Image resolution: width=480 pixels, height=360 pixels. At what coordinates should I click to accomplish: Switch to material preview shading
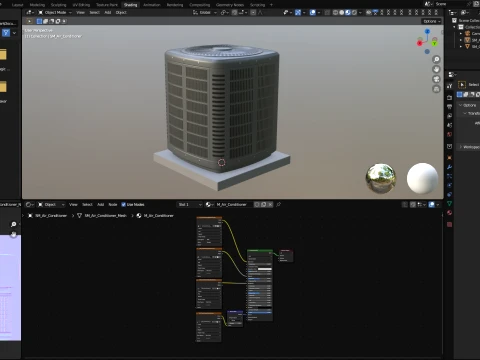click(348, 12)
